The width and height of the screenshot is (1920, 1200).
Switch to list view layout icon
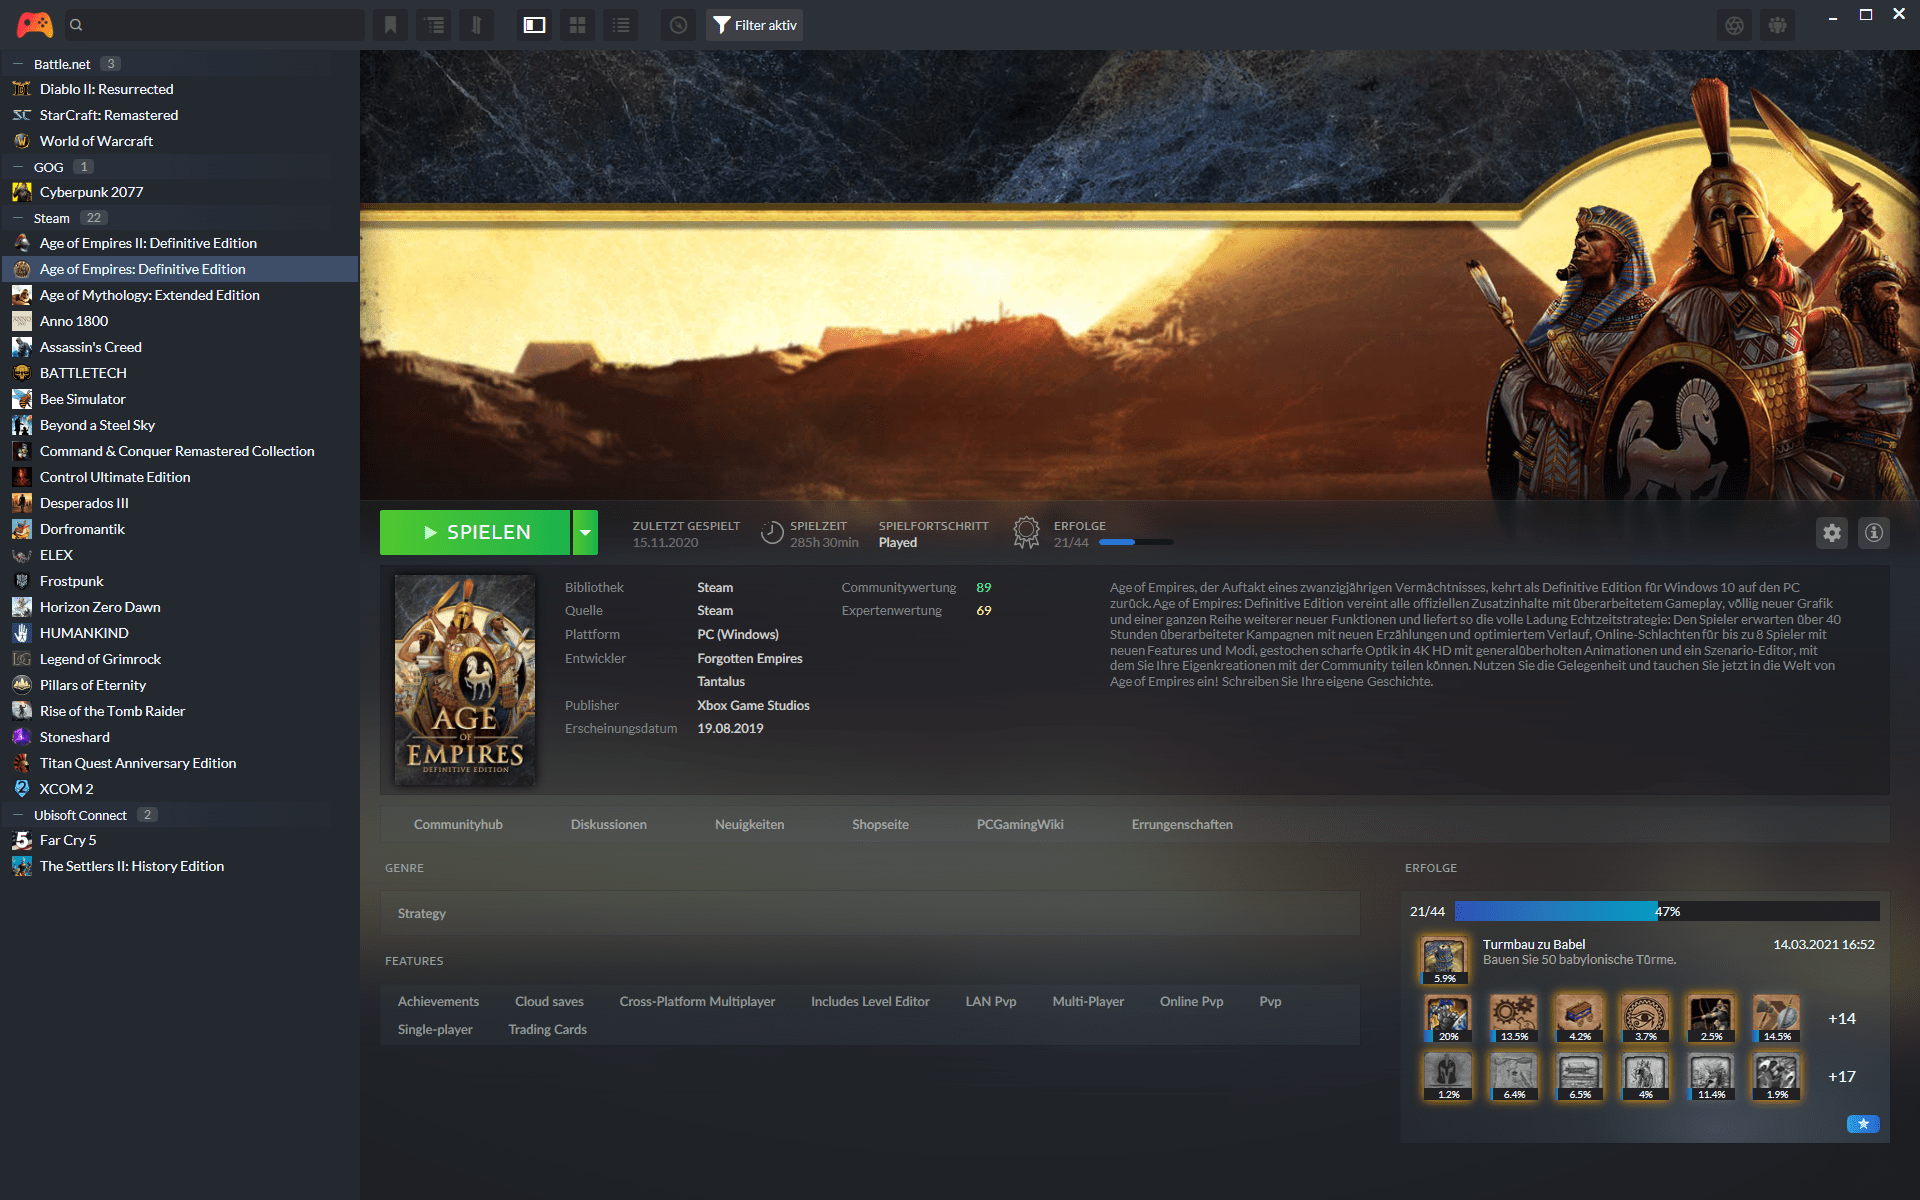(621, 25)
